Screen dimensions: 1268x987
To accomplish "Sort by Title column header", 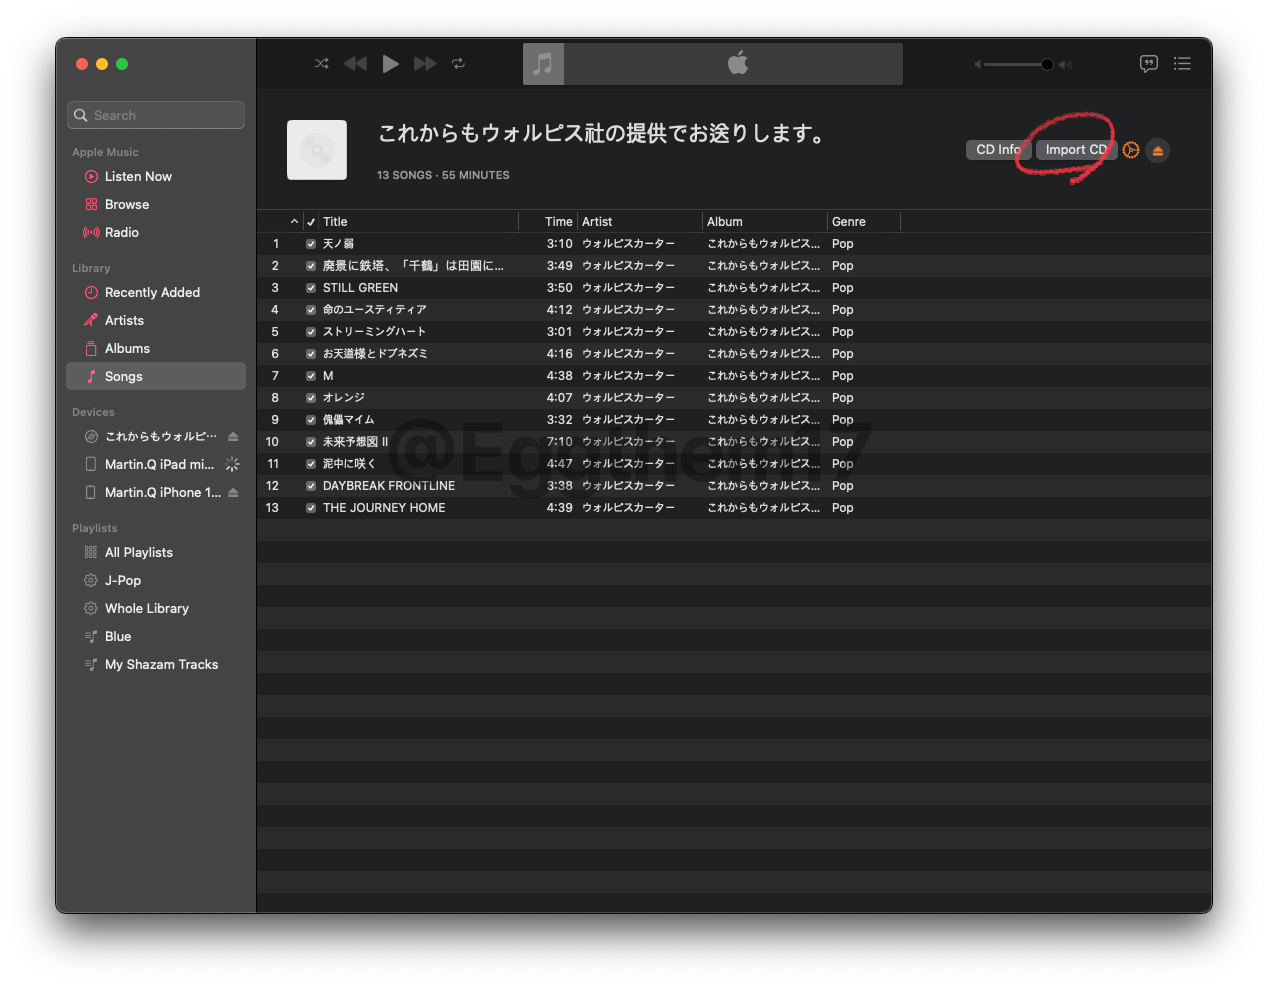I will (335, 222).
